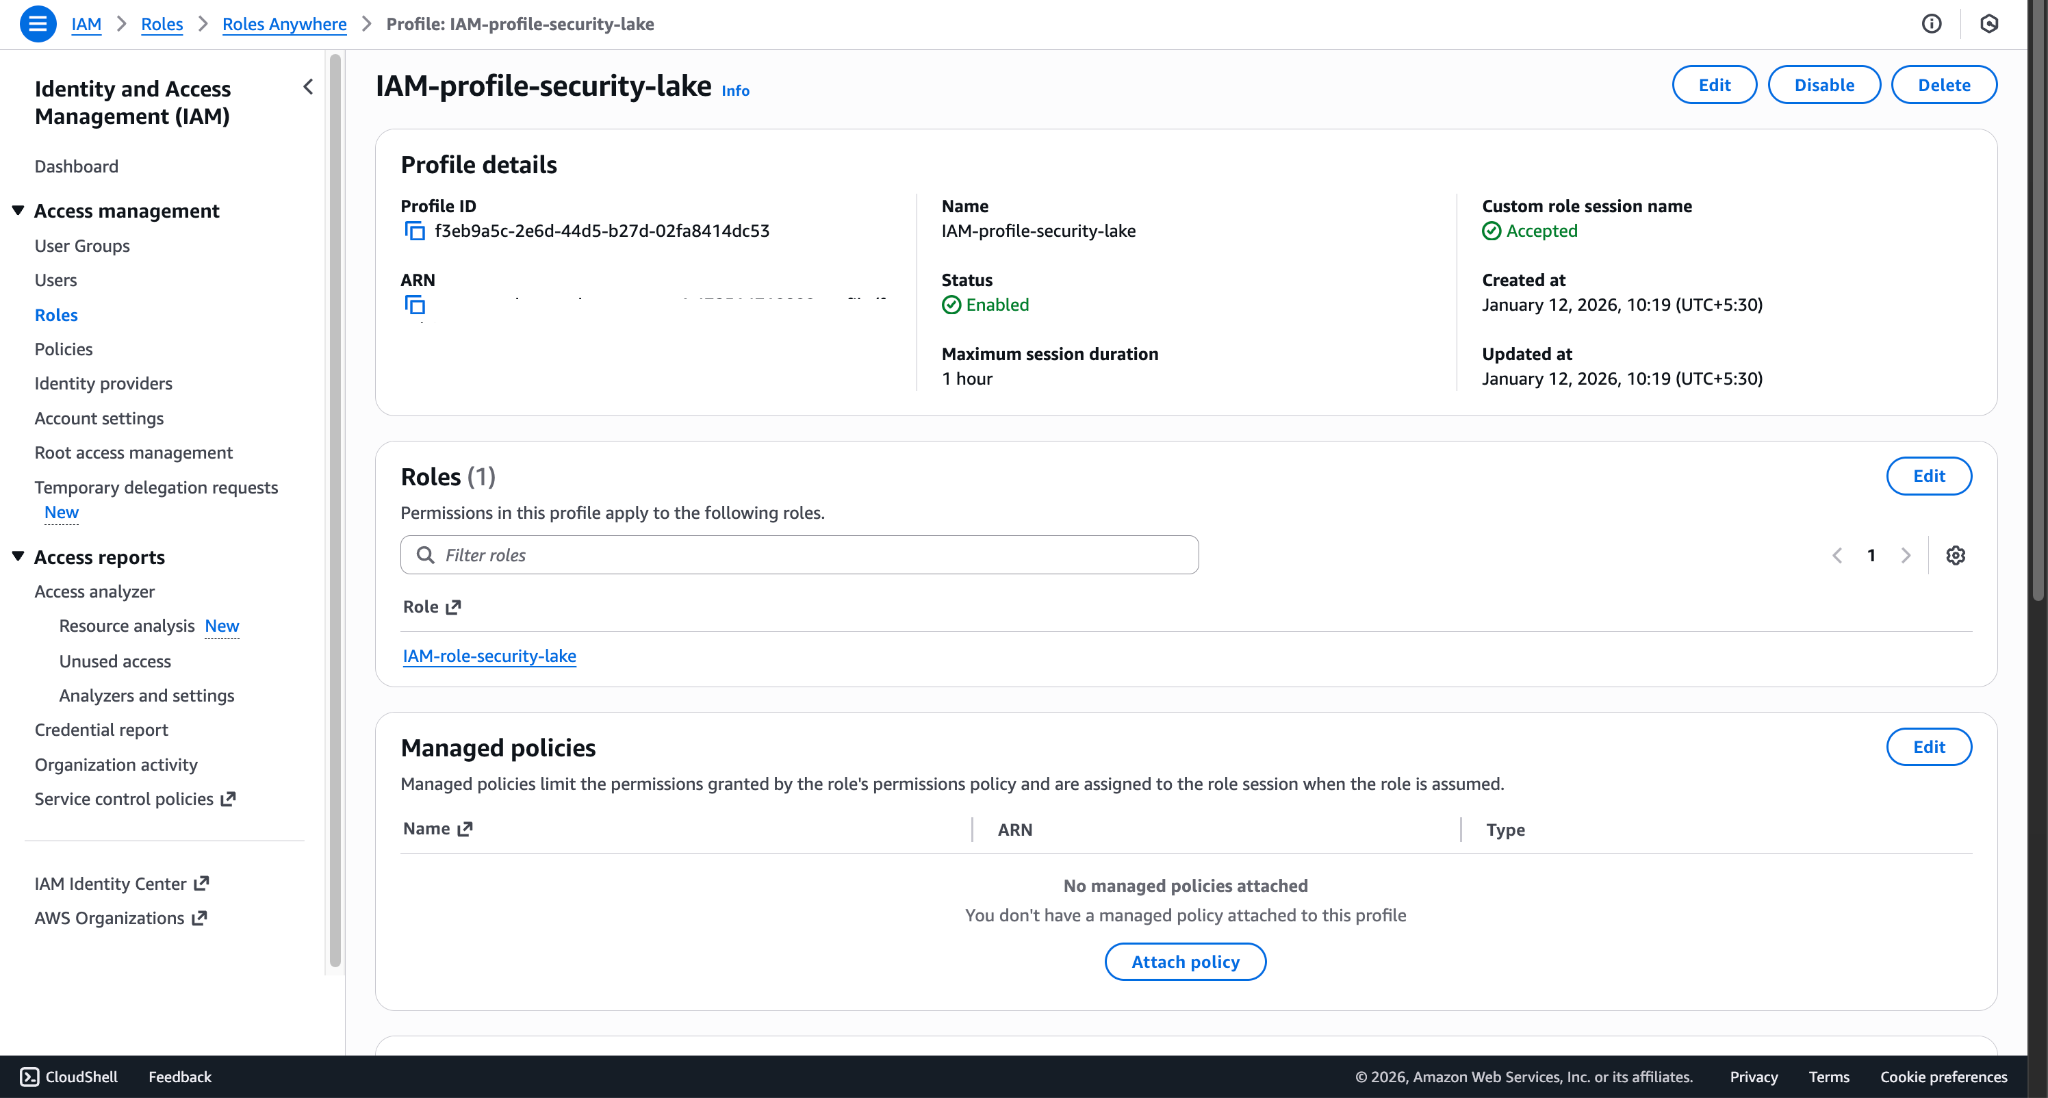The height and width of the screenshot is (1098, 2048).
Task: Edit the profile using top Edit button
Action: click(1714, 85)
